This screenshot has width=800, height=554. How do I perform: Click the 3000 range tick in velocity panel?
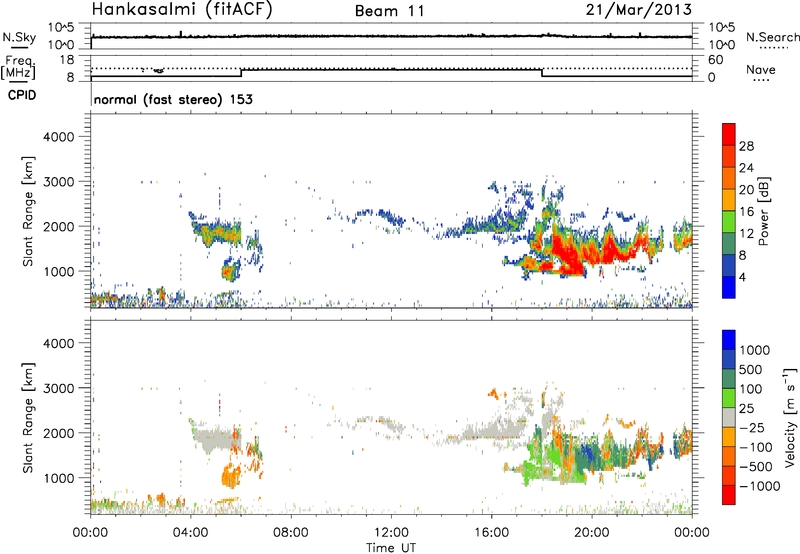[x=59, y=388]
